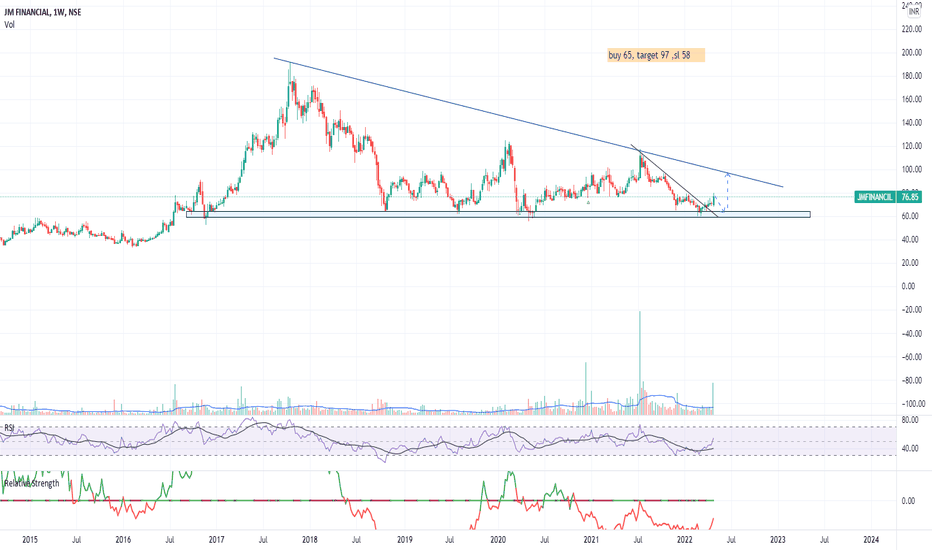Click the 100.00 price axis label
Screen dimensions: 932x550
point(912,169)
